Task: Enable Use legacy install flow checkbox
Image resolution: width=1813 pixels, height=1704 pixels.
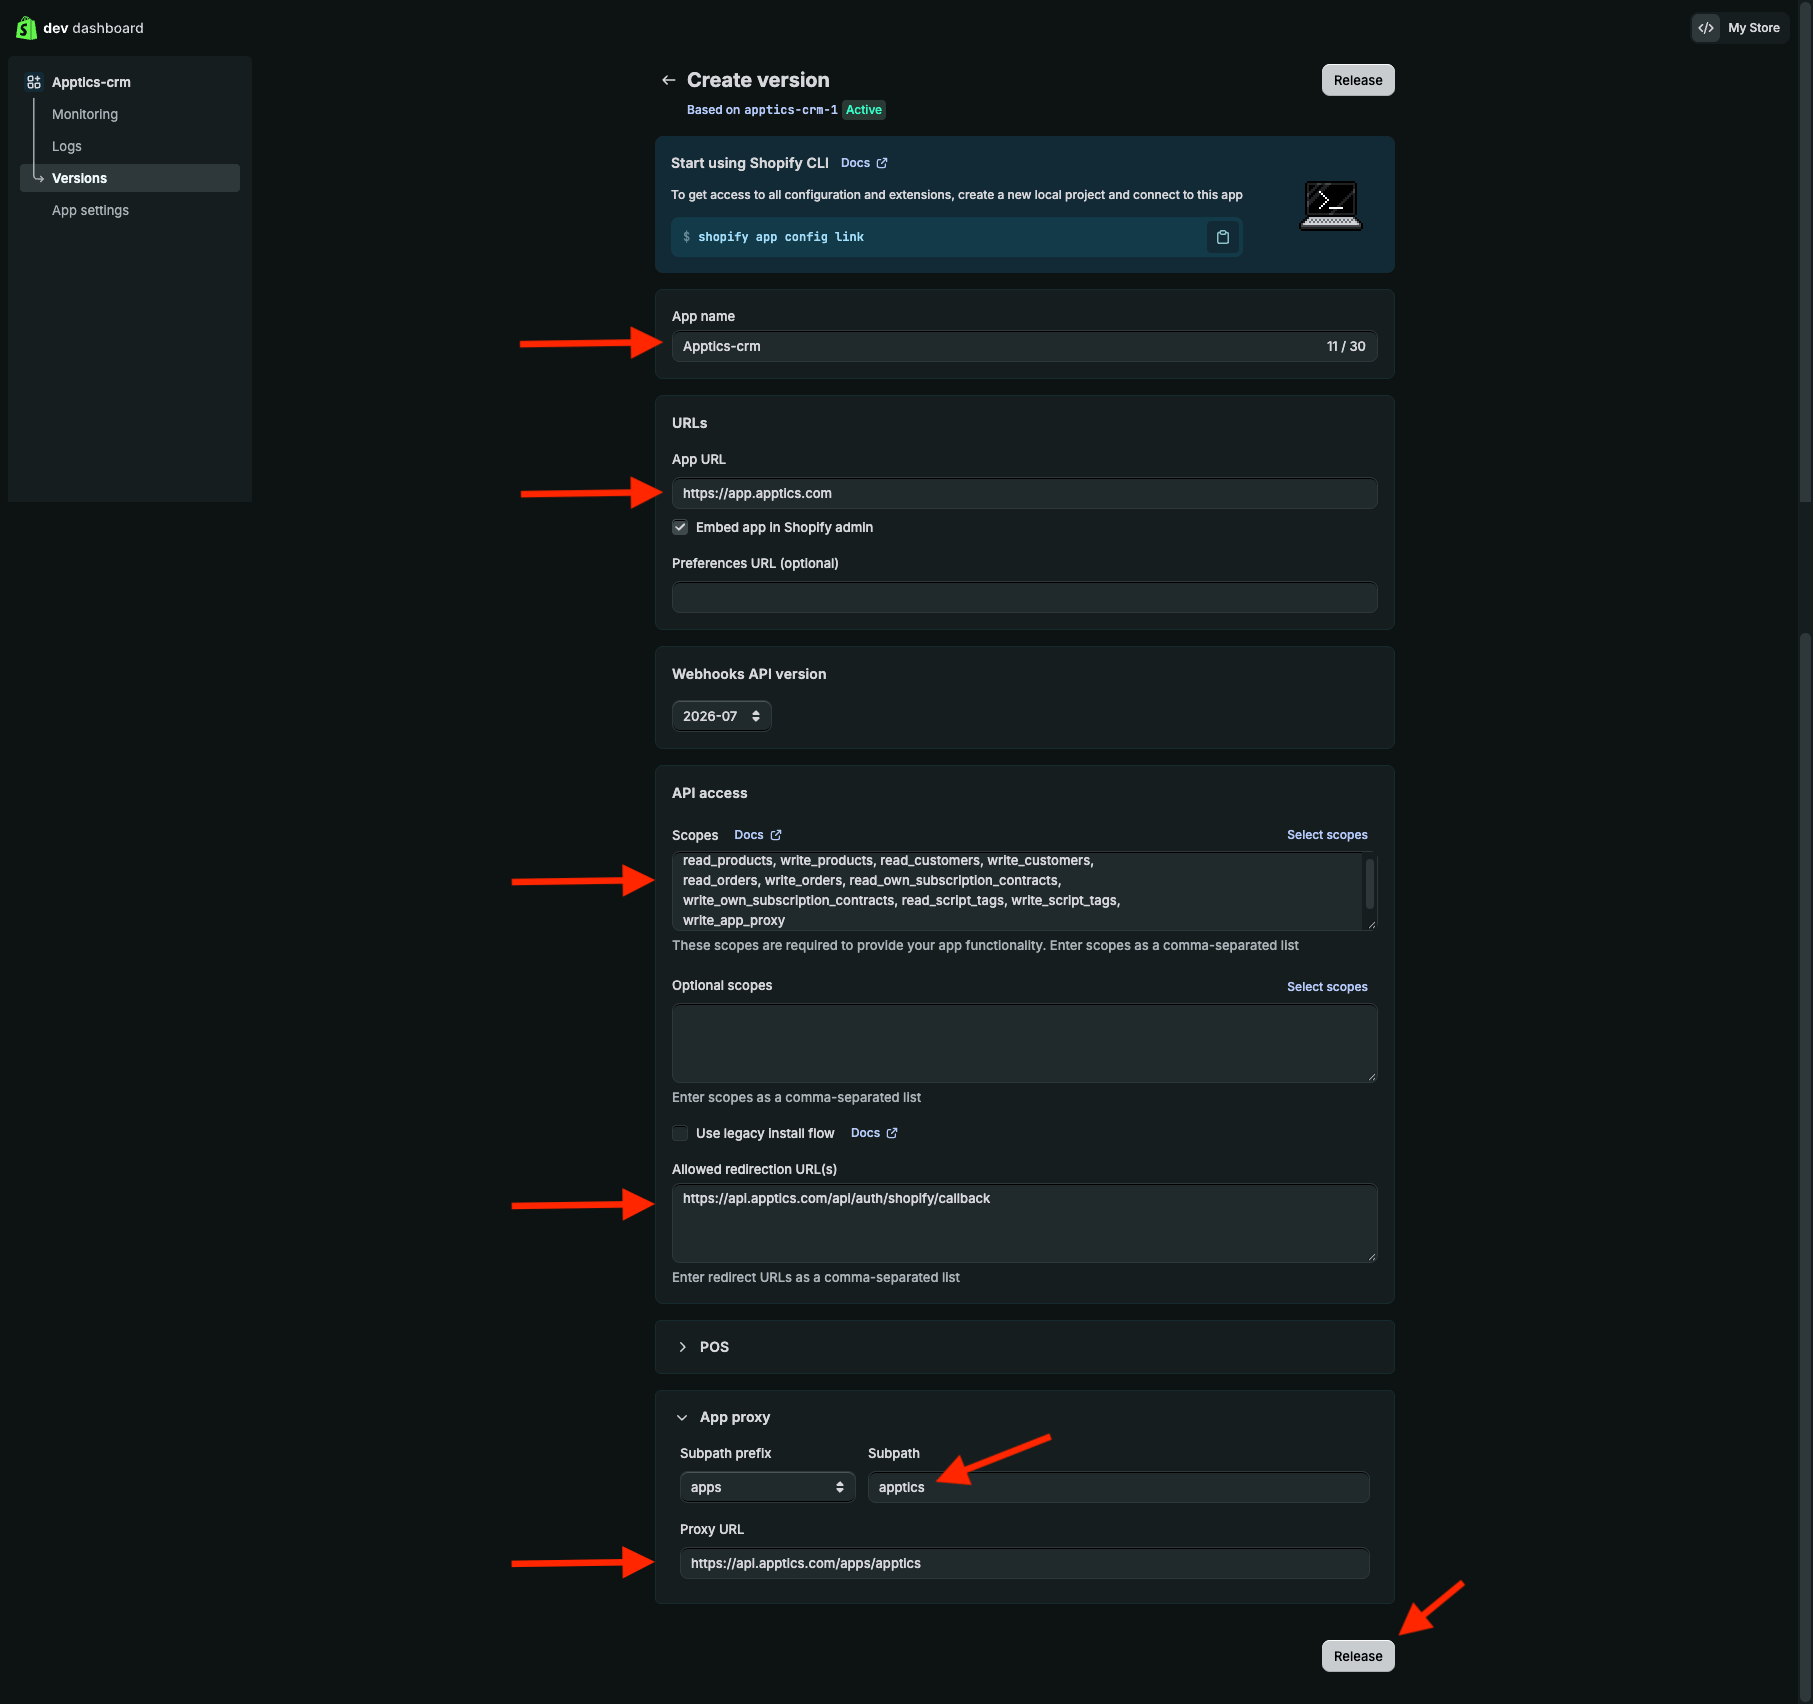Action: click(680, 1133)
